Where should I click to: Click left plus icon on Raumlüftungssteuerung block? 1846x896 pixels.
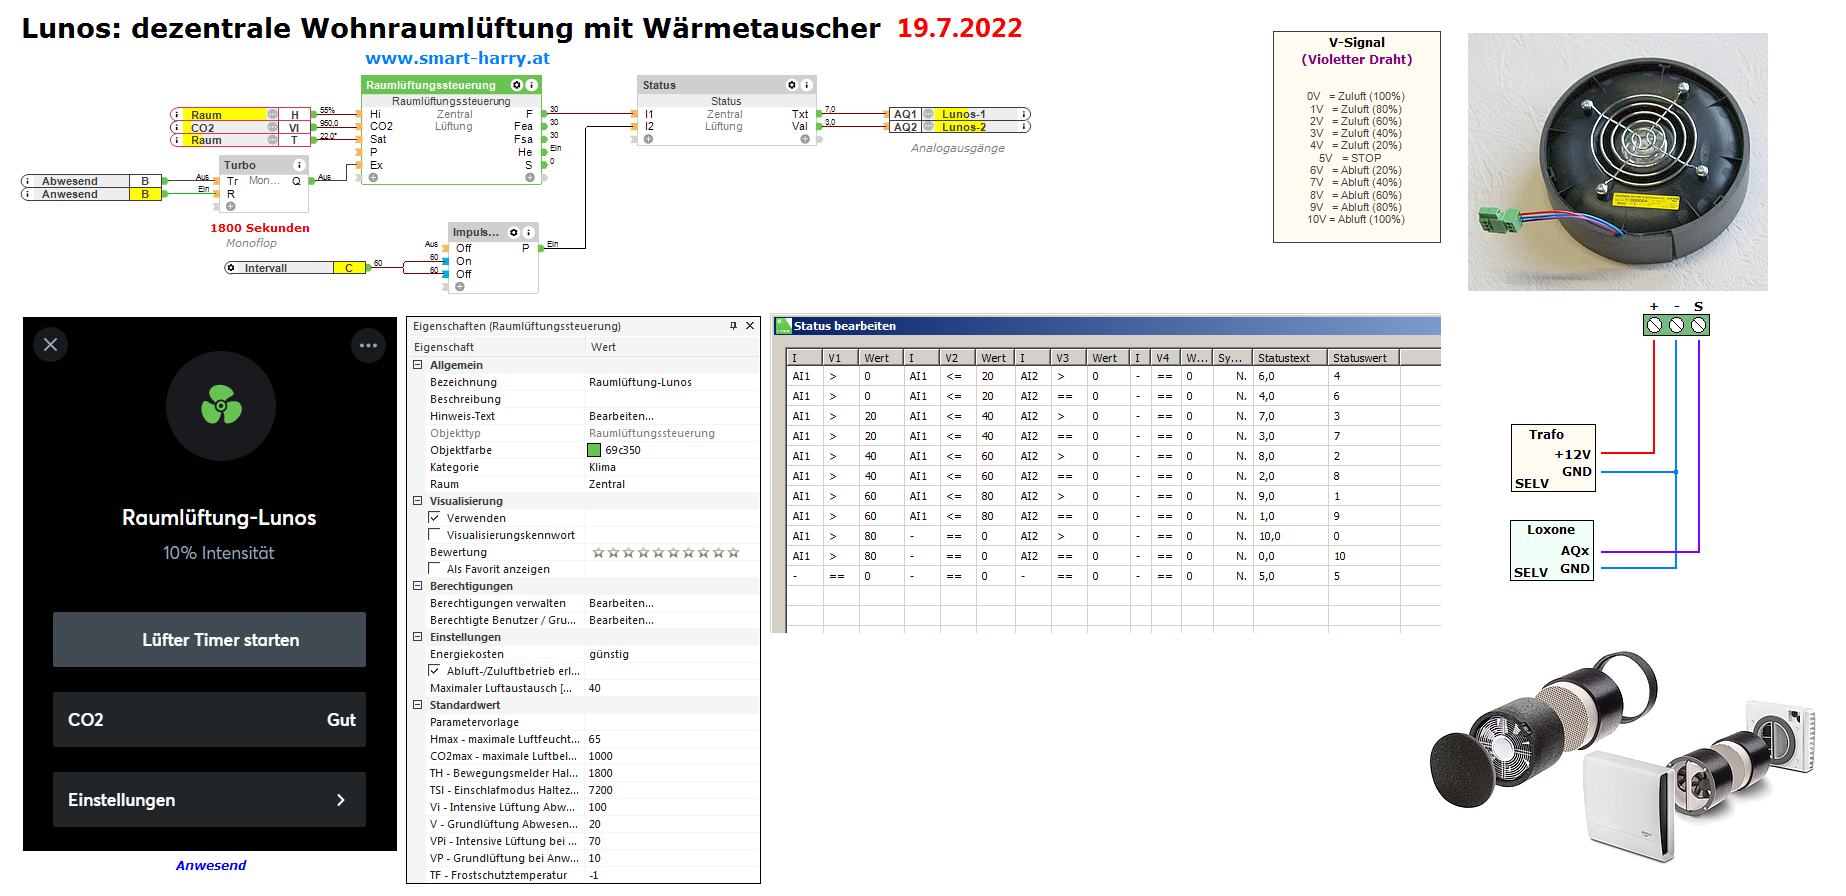pyautogui.click(x=373, y=178)
